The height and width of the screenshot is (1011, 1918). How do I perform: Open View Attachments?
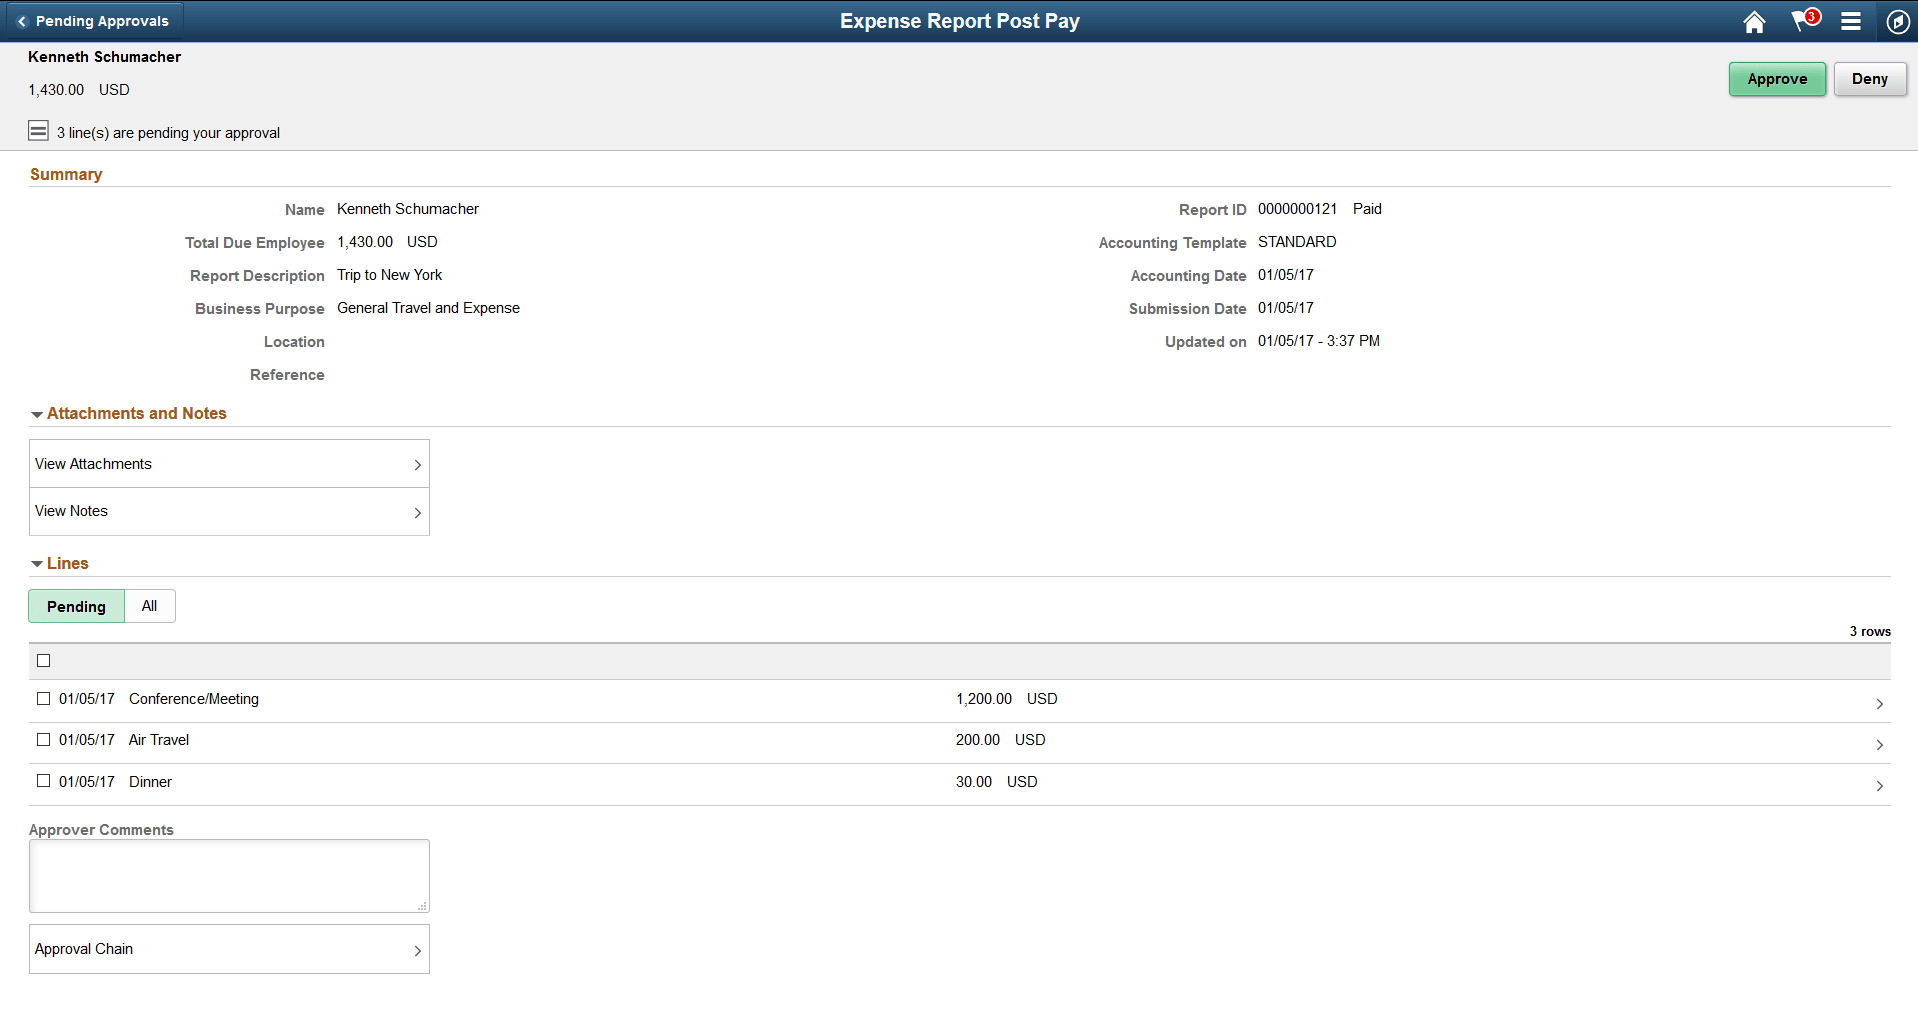coord(228,463)
